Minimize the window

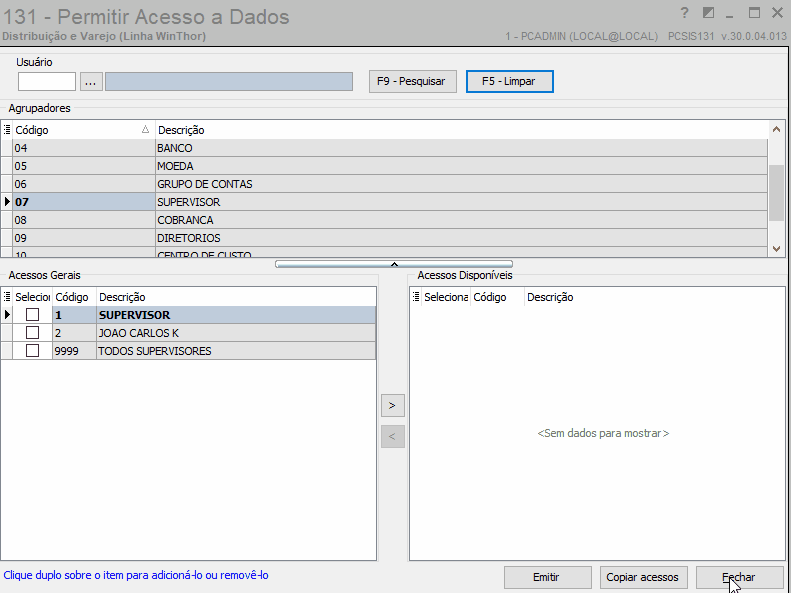coord(729,15)
